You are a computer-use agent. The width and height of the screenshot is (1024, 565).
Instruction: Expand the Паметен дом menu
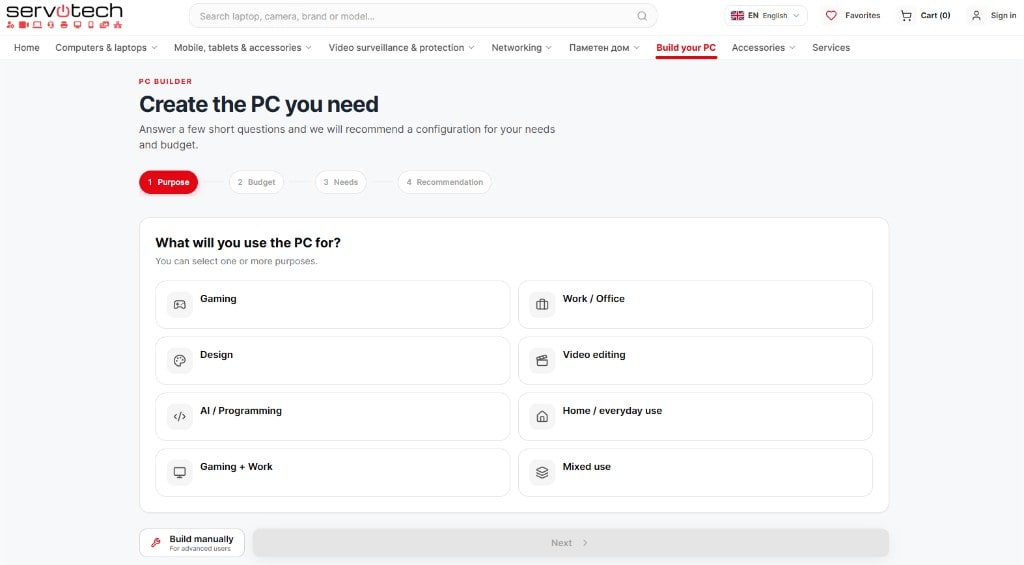pyautogui.click(x=604, y=48)
